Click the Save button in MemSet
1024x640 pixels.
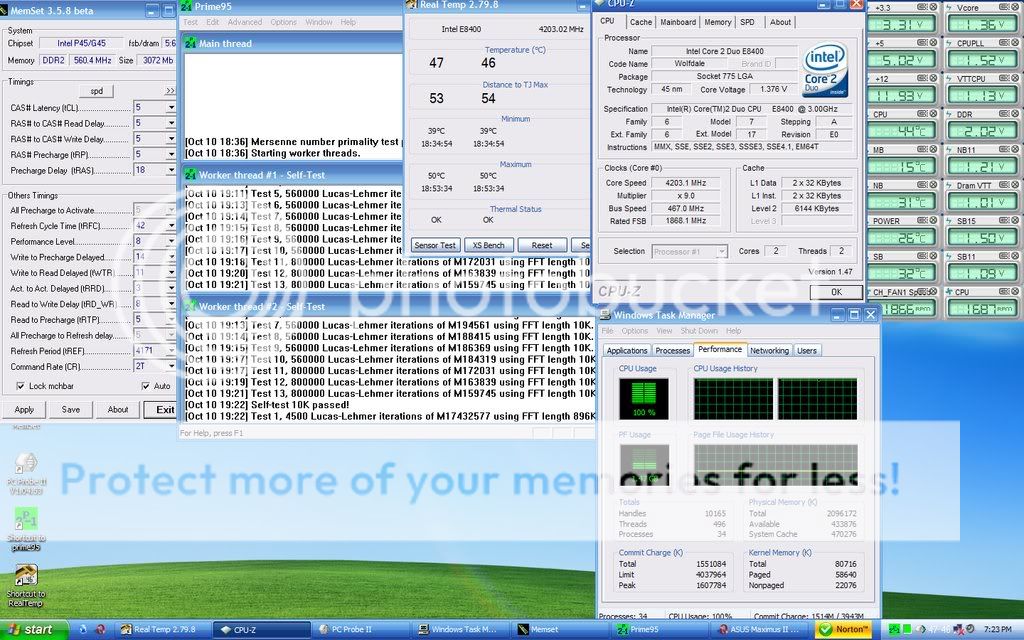(71, 409)
